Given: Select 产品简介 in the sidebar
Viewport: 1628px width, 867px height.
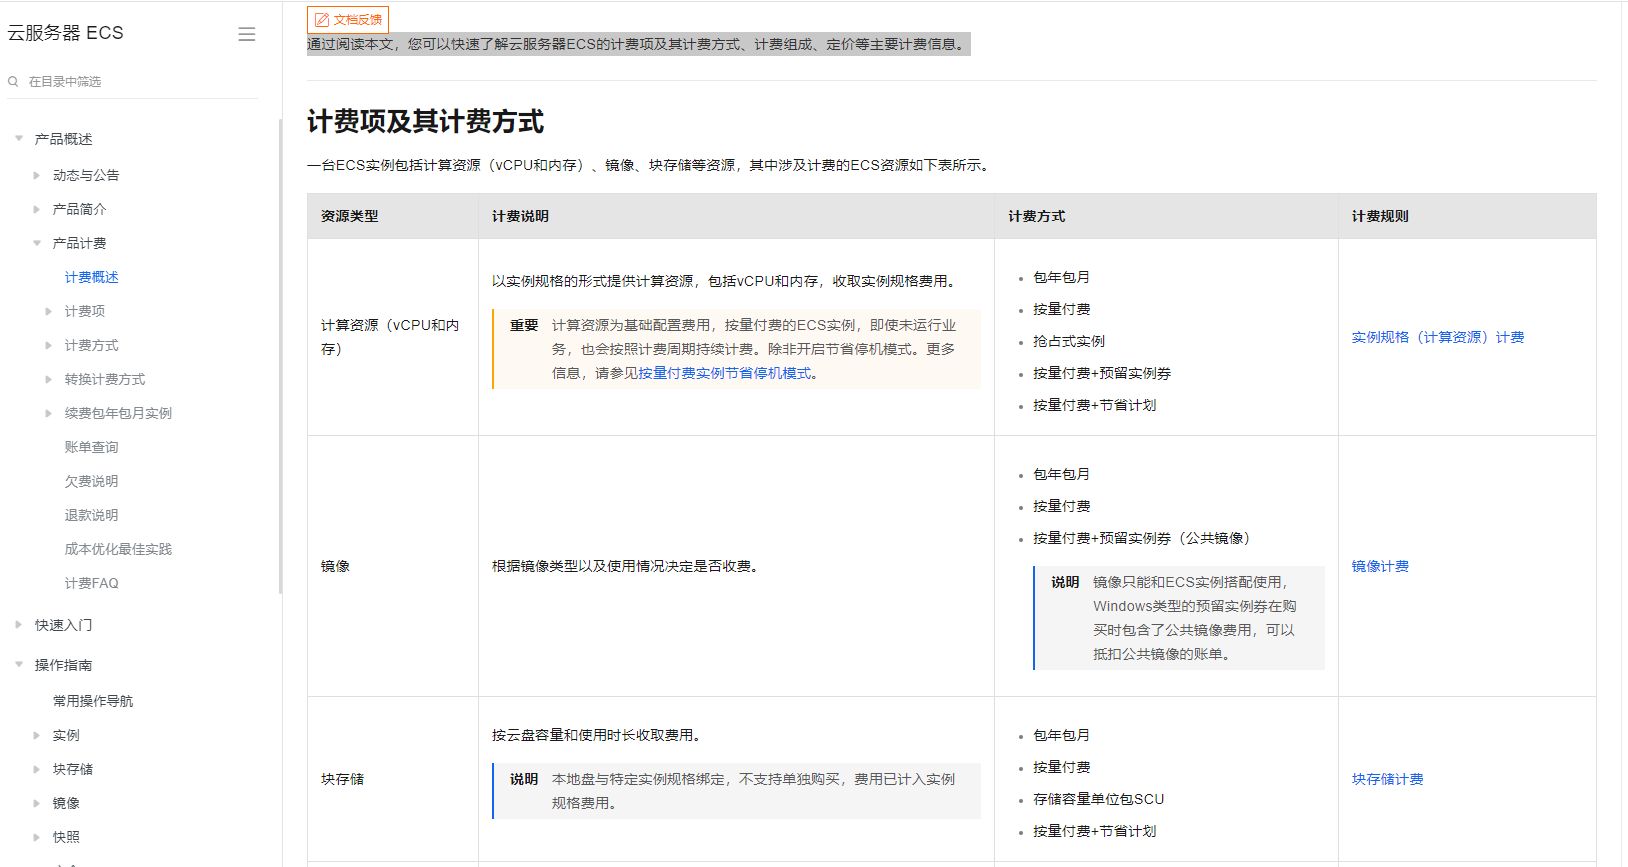Looking at the screenshot, I should 80,209.
